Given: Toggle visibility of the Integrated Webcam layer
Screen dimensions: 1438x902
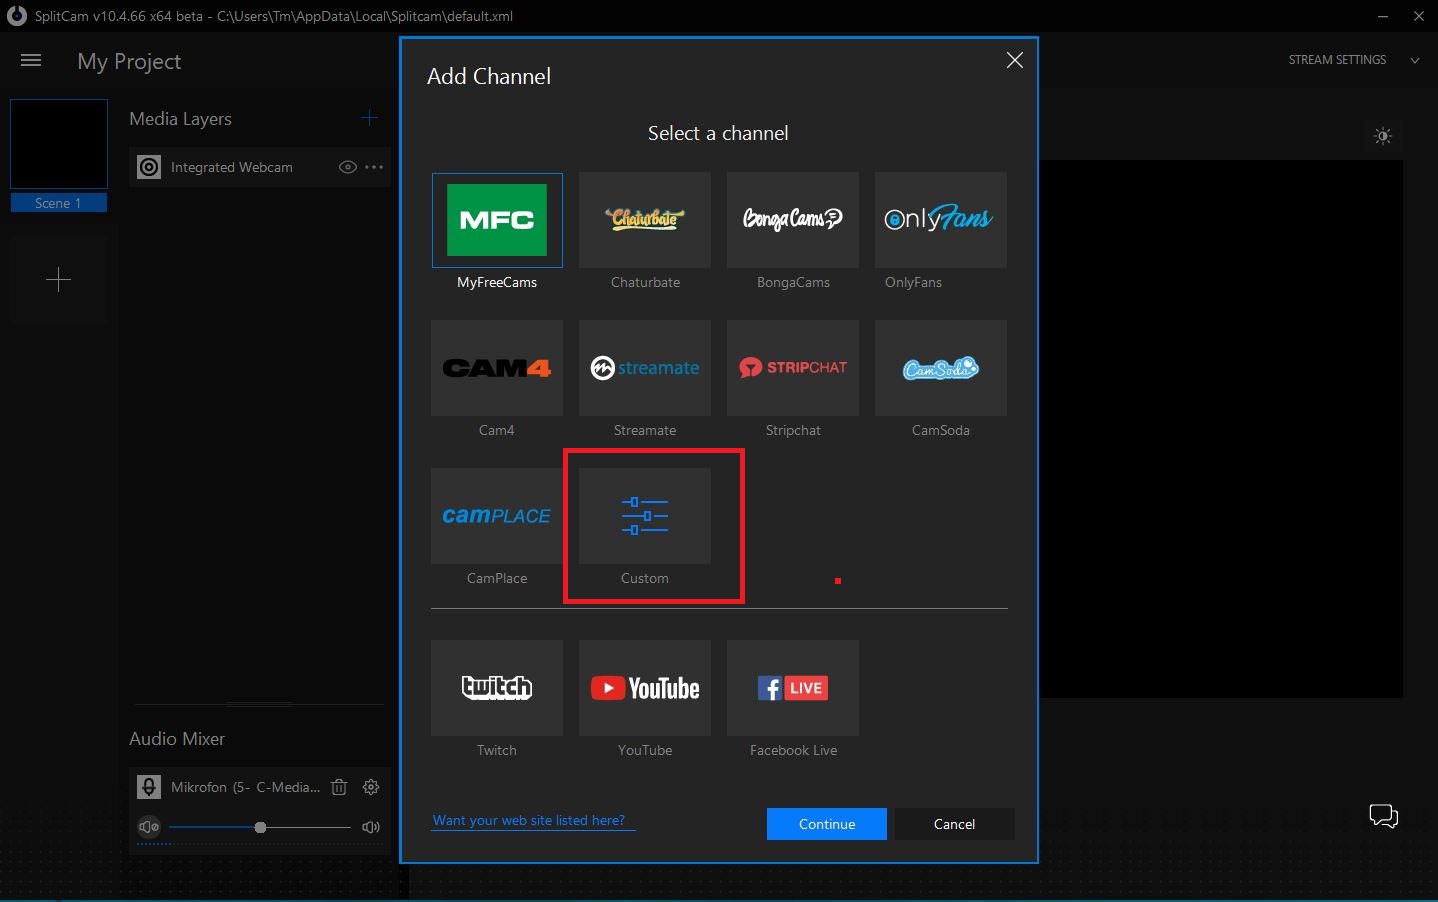Looking at the screenshot, I should (x=348, y=167).
